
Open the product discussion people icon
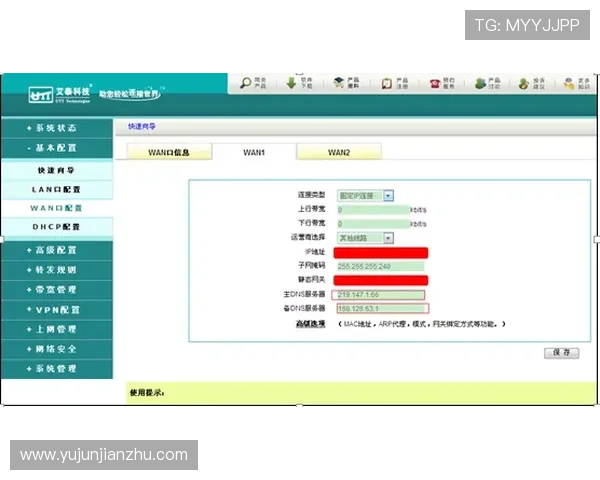point(480,83)
